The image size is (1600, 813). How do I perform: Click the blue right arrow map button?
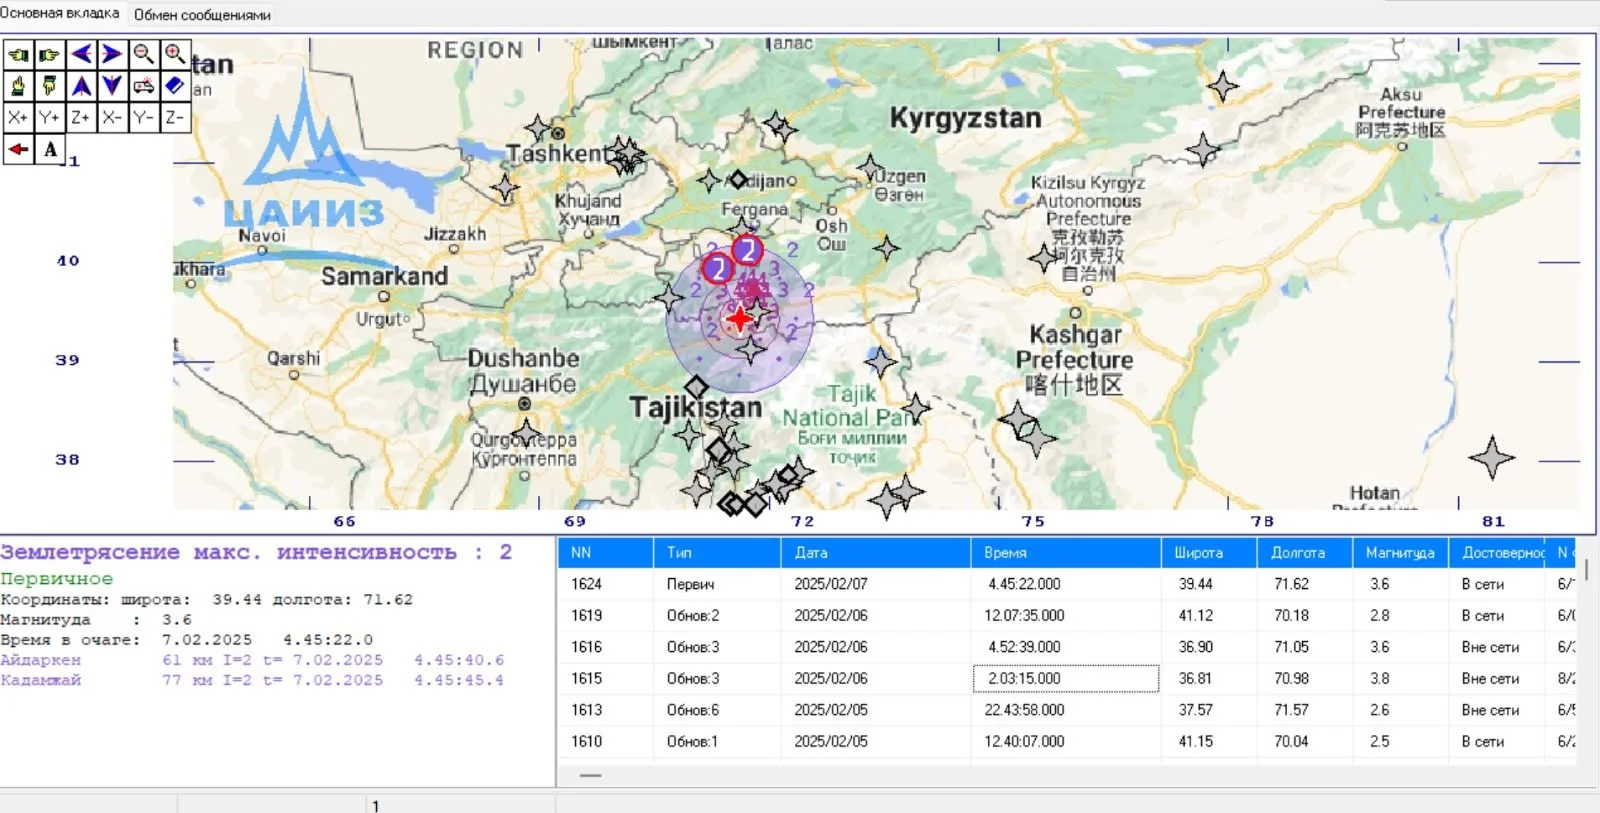click(x=112, y=54)
